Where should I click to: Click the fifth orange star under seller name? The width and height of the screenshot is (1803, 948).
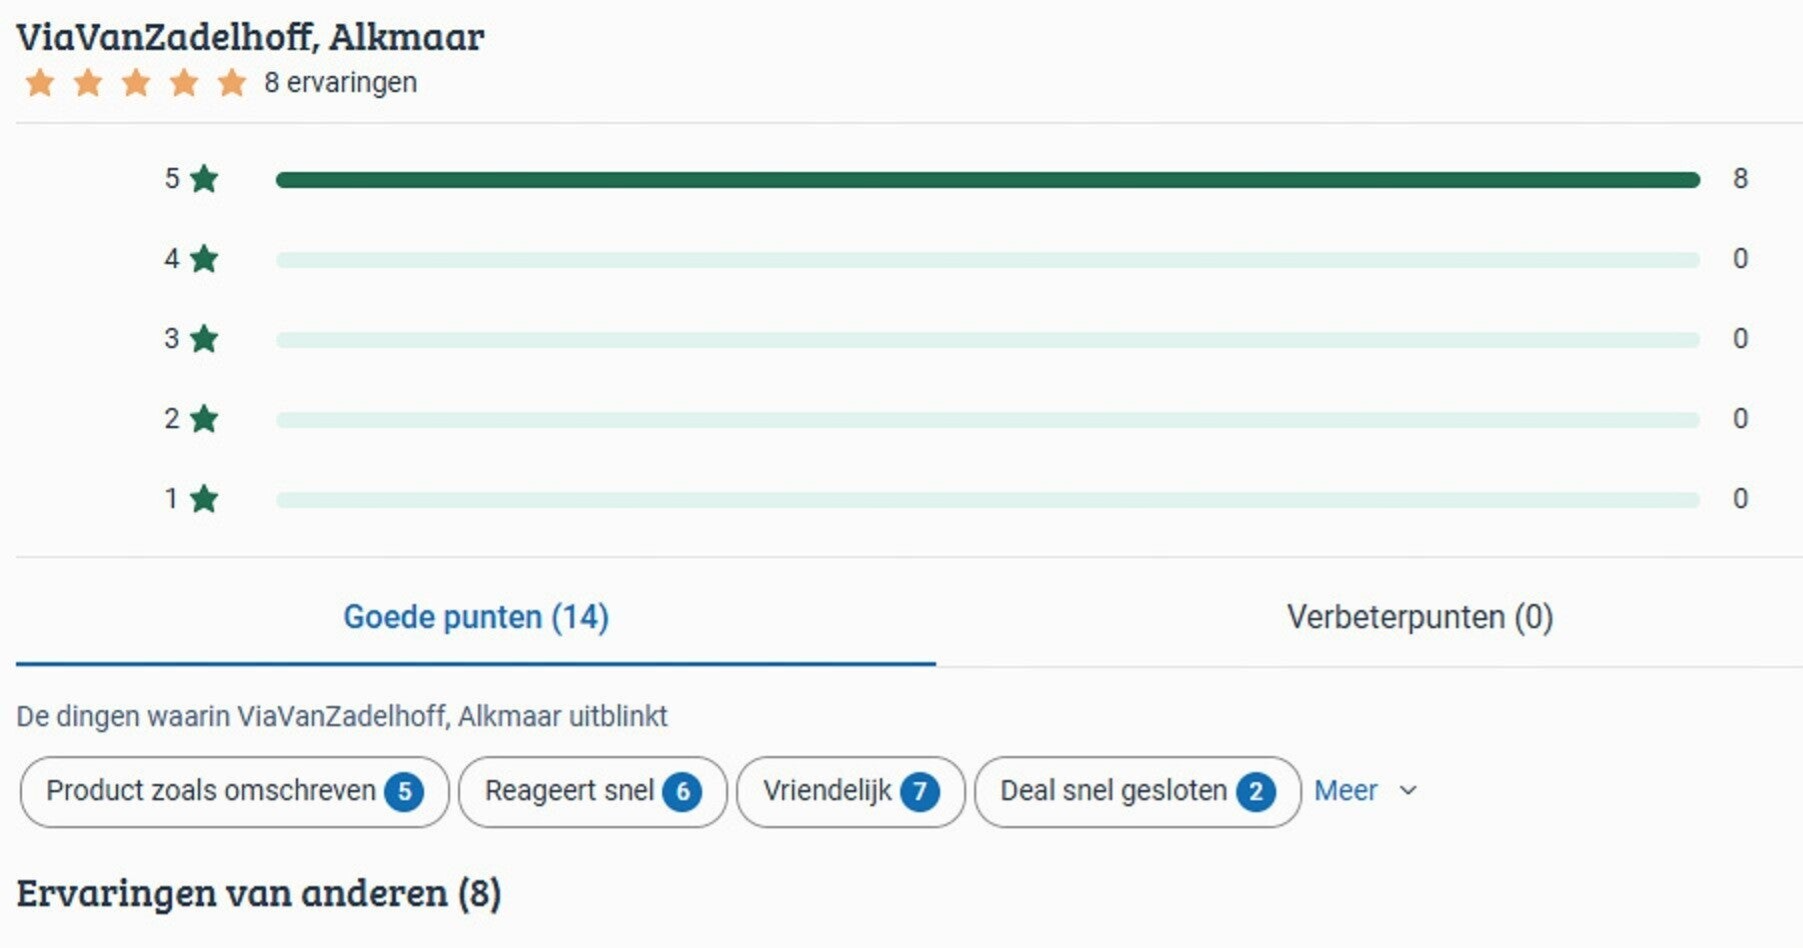tap(232, 83)
